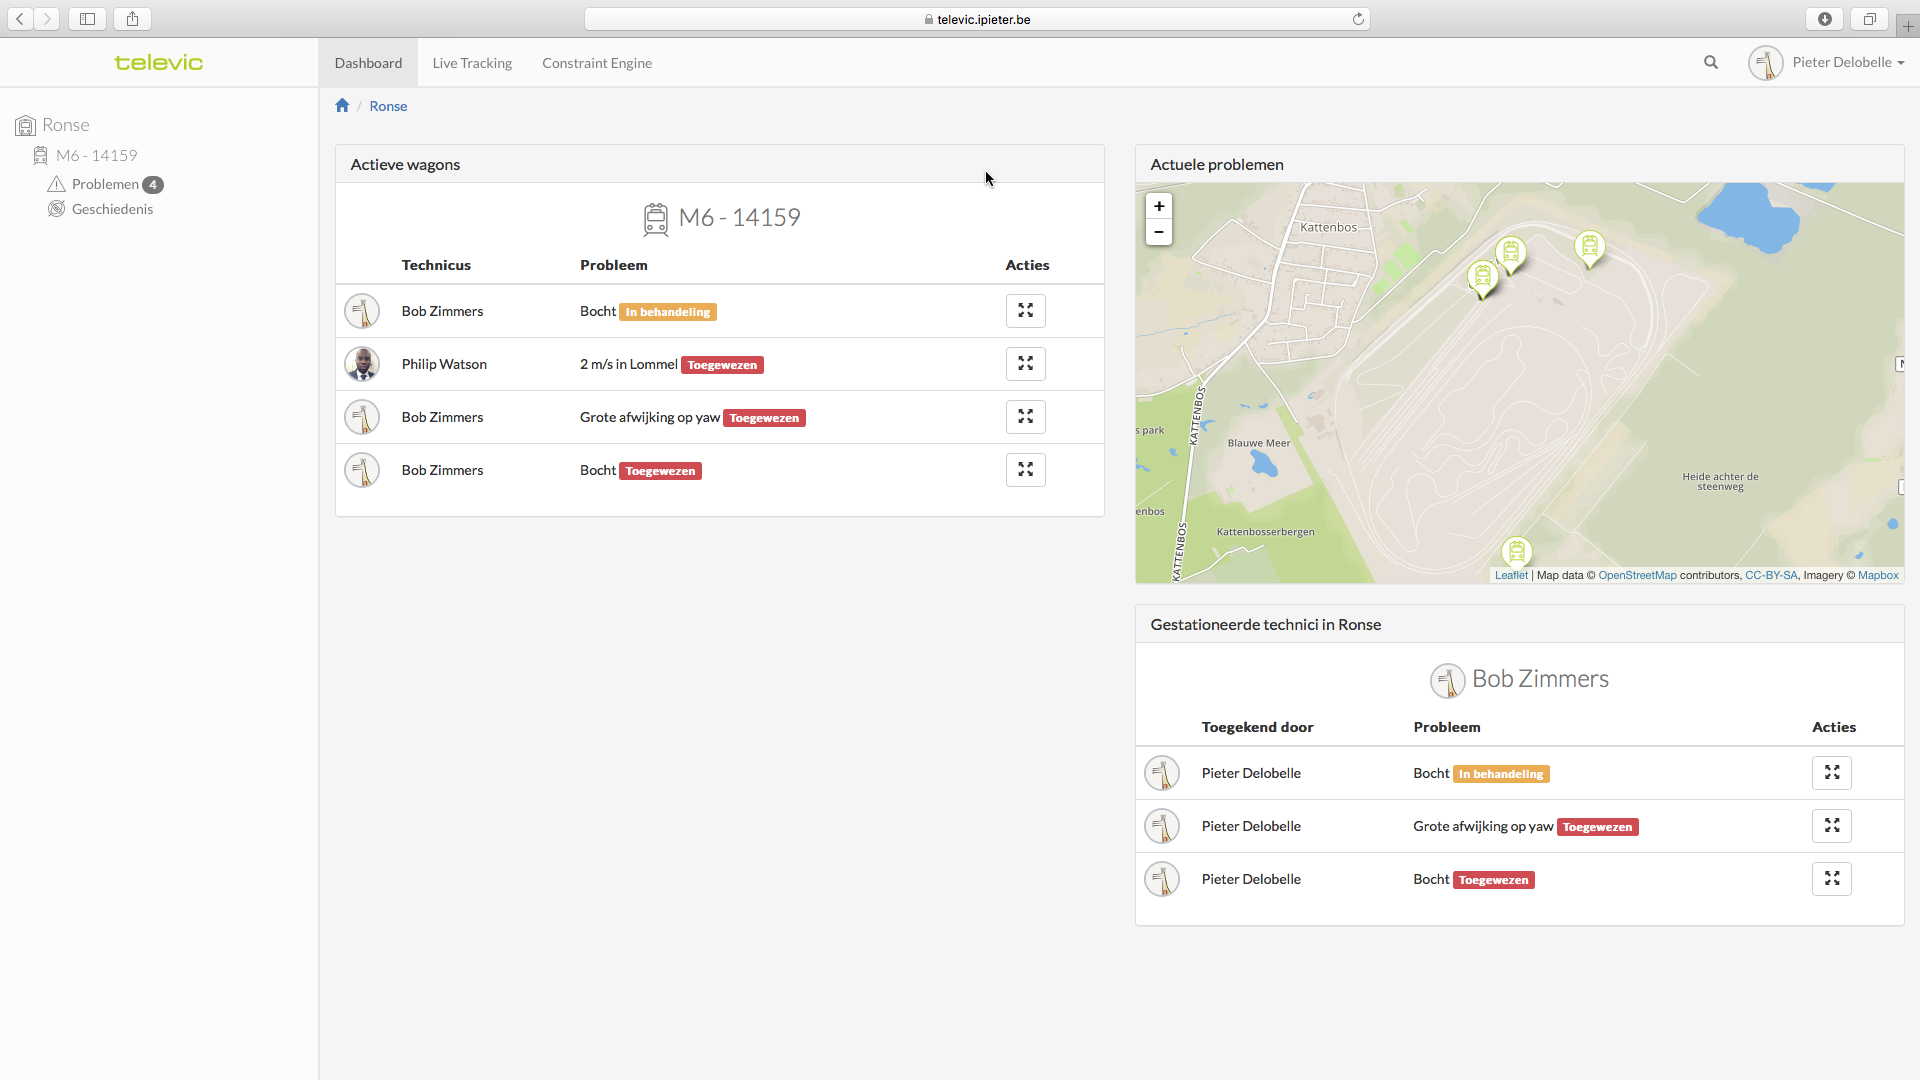The image size is (1920, 1080).
Task: Click the search magnifier icon
Action: (x=1711, y=62)
